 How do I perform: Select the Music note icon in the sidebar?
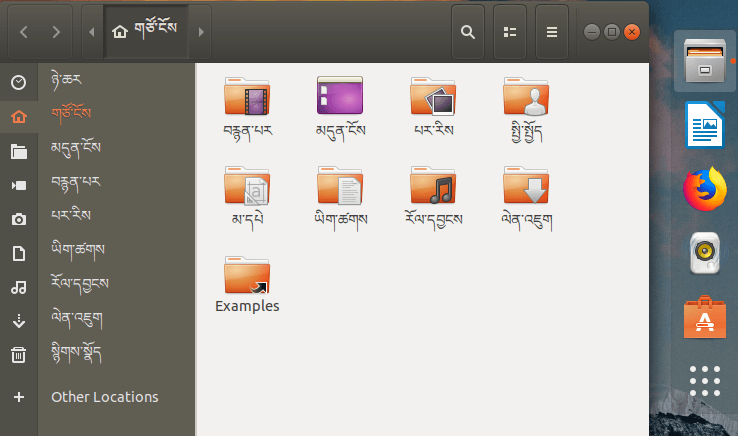(18, 287)
